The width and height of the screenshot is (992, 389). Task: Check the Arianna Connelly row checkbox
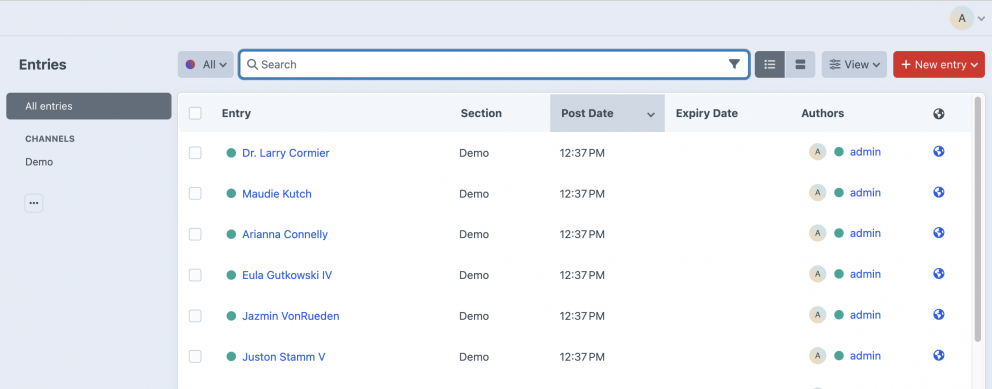(195, 234)
